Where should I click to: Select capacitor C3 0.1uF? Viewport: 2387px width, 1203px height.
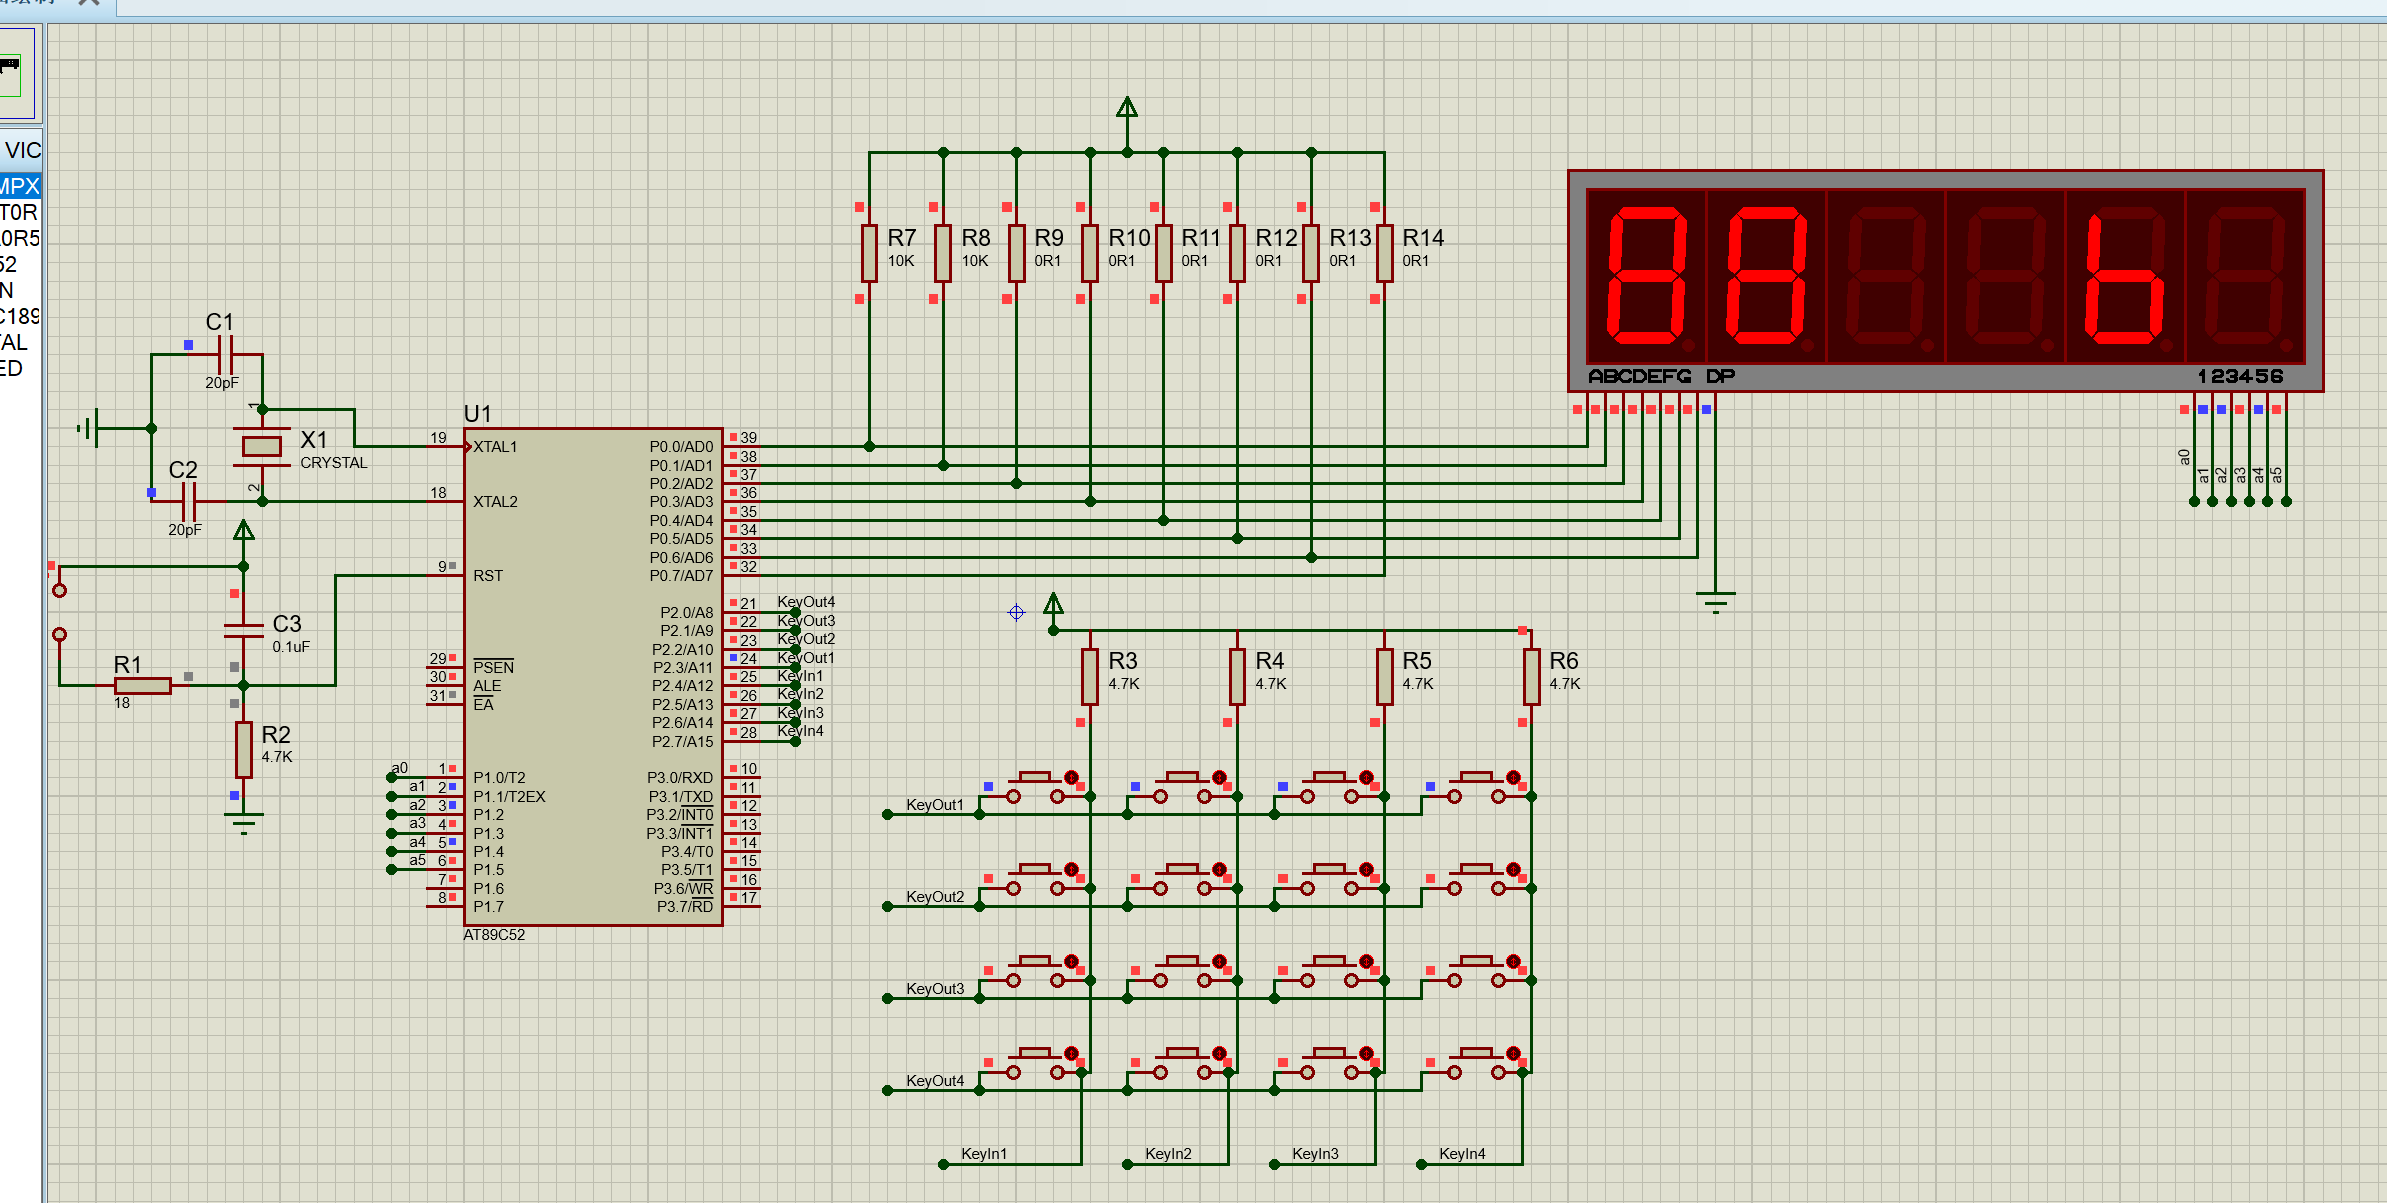point(244,630)
